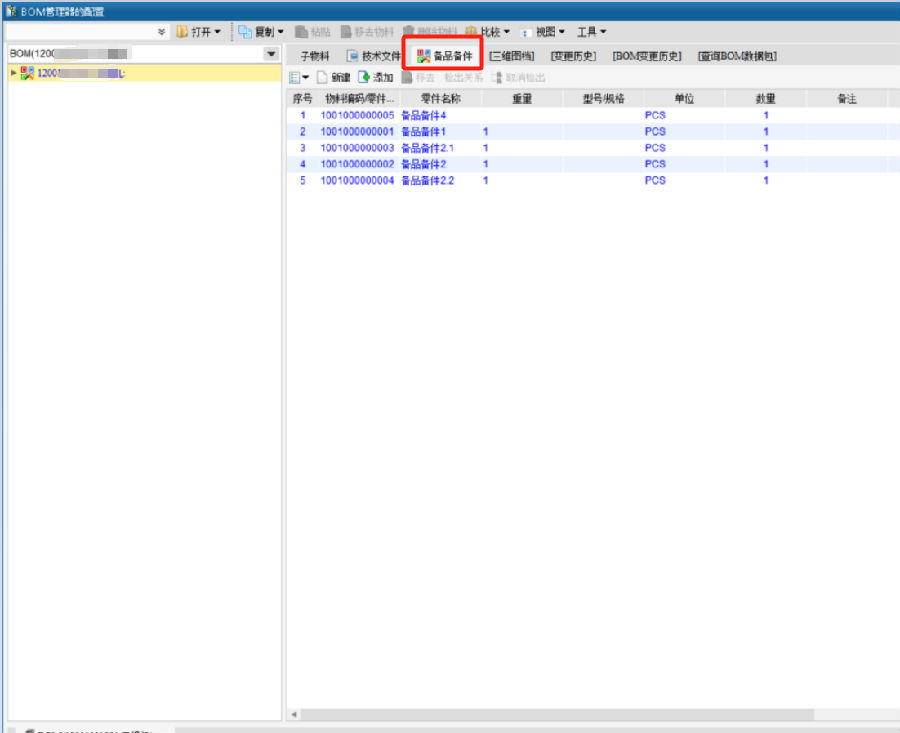
Task: Click the BOM manager title bar icon
Action: pyautogui.click(x=11, y=11)
